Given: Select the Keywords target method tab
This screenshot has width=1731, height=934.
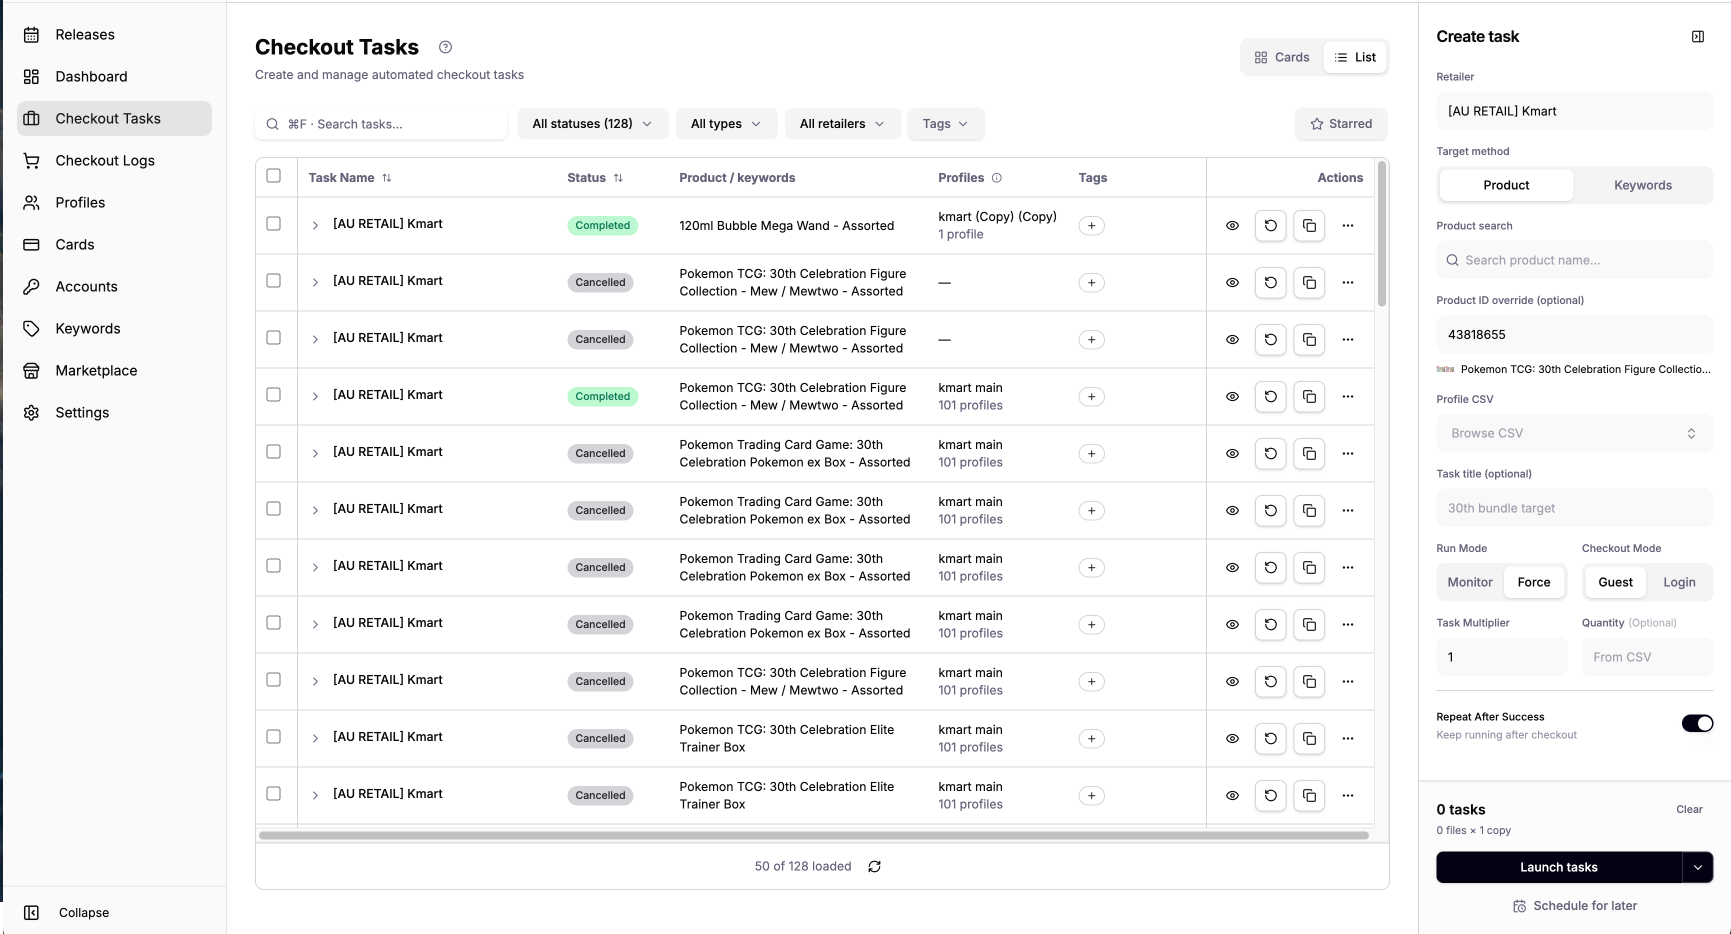Looking at the screenshot, I should [1643, 186].
